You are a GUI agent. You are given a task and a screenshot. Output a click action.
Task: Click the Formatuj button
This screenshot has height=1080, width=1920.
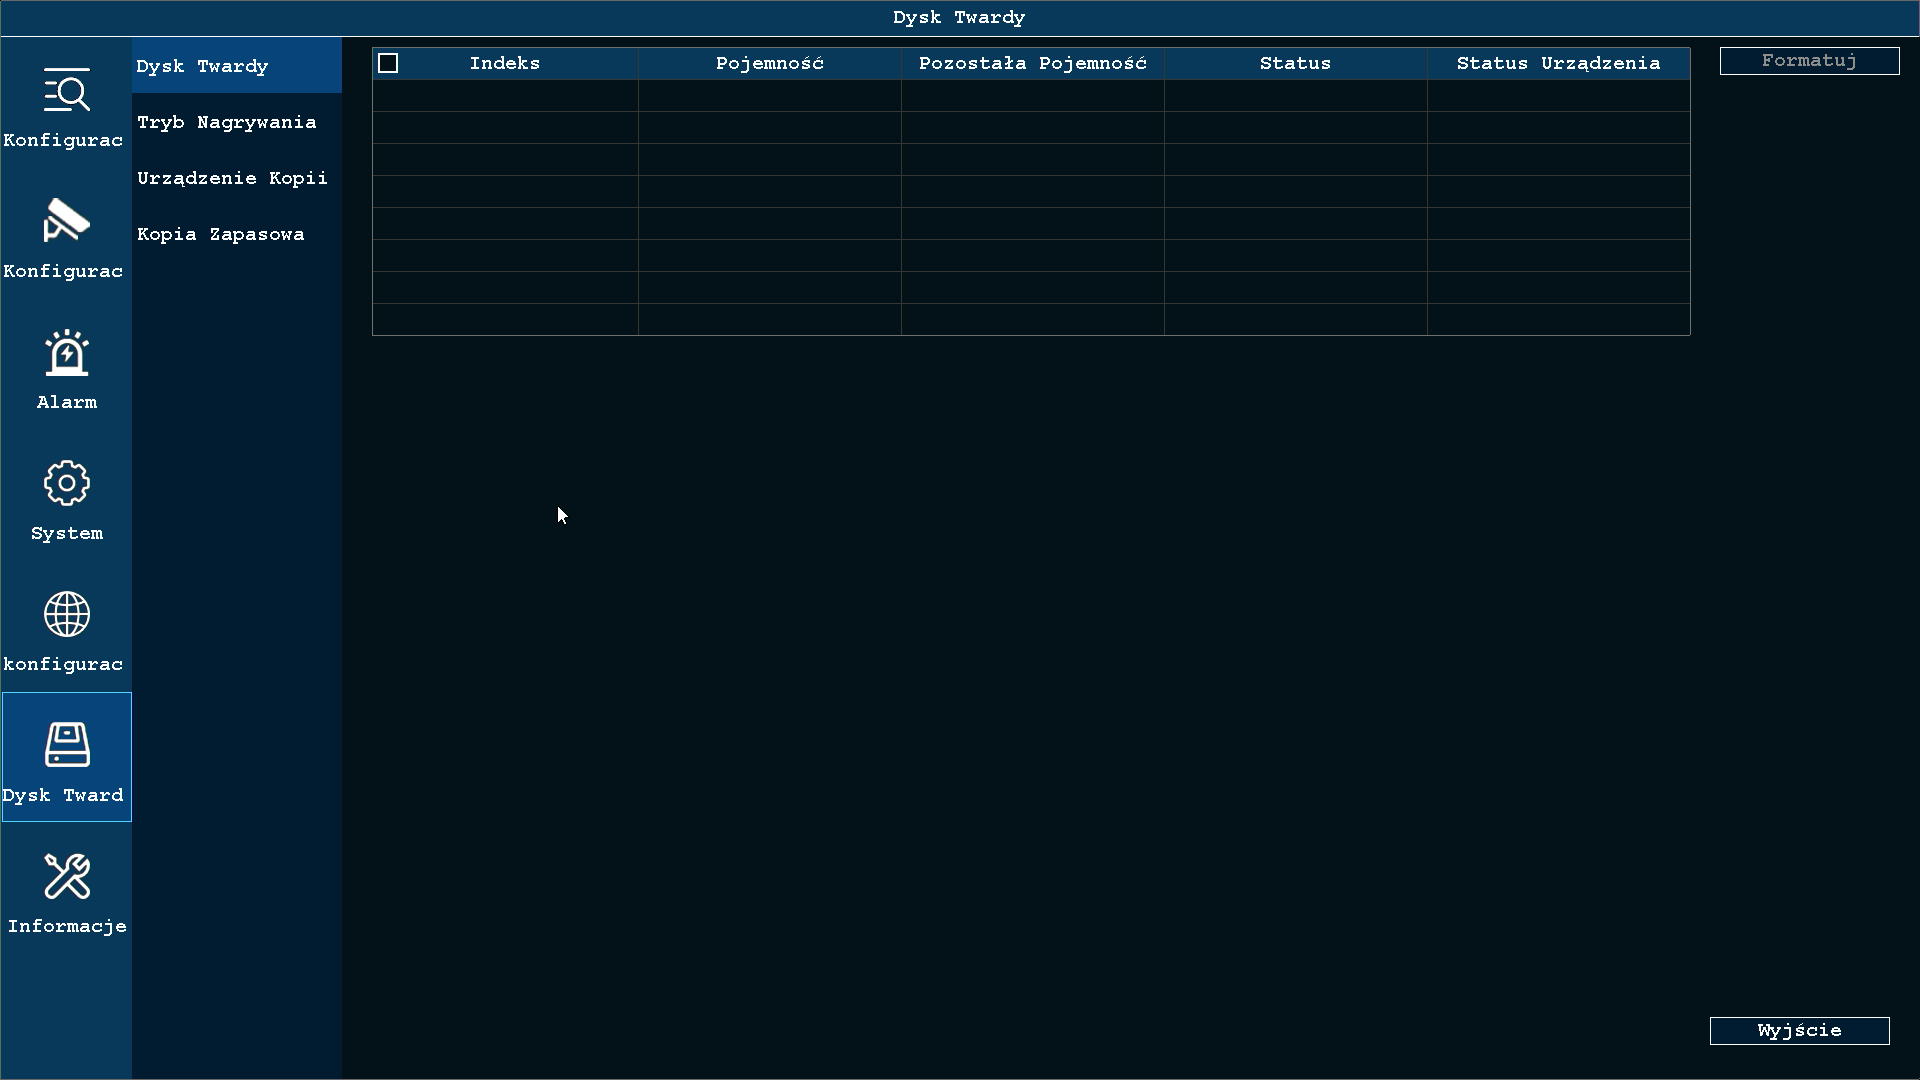coord(1809,61)
